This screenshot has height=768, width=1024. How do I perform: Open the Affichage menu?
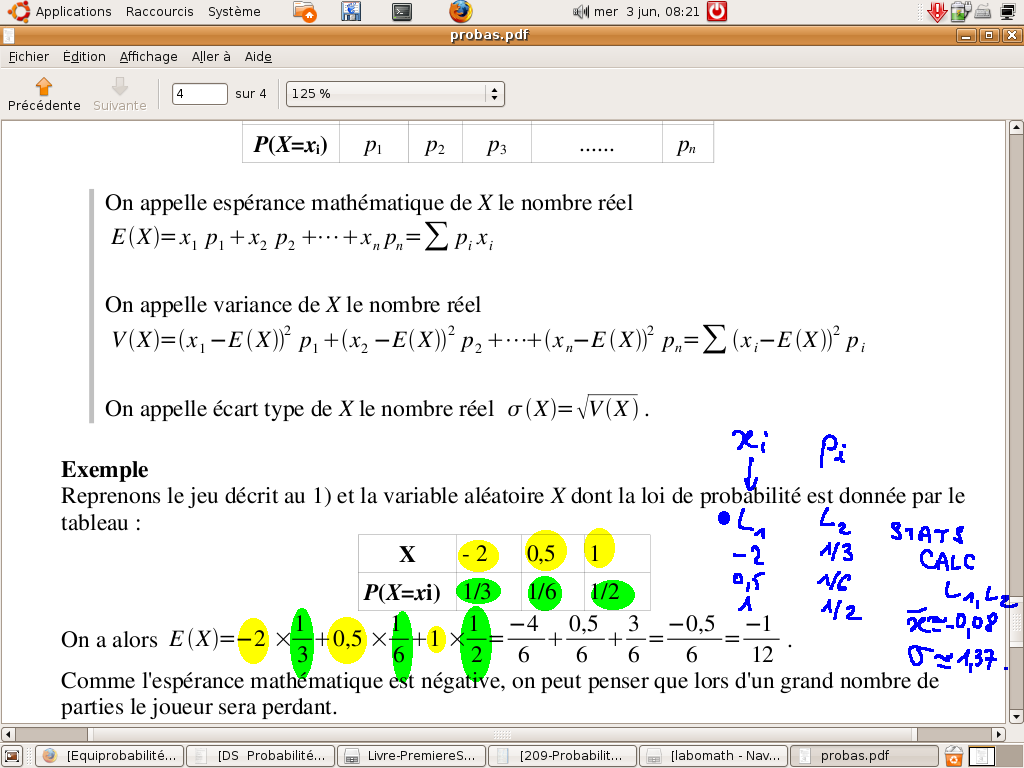point(148,57)
